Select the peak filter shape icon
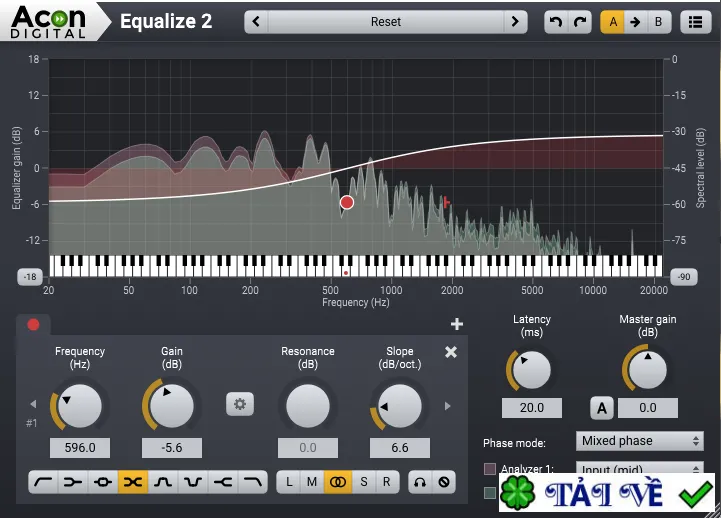This screenshot has height=518, width=721. 103,482
